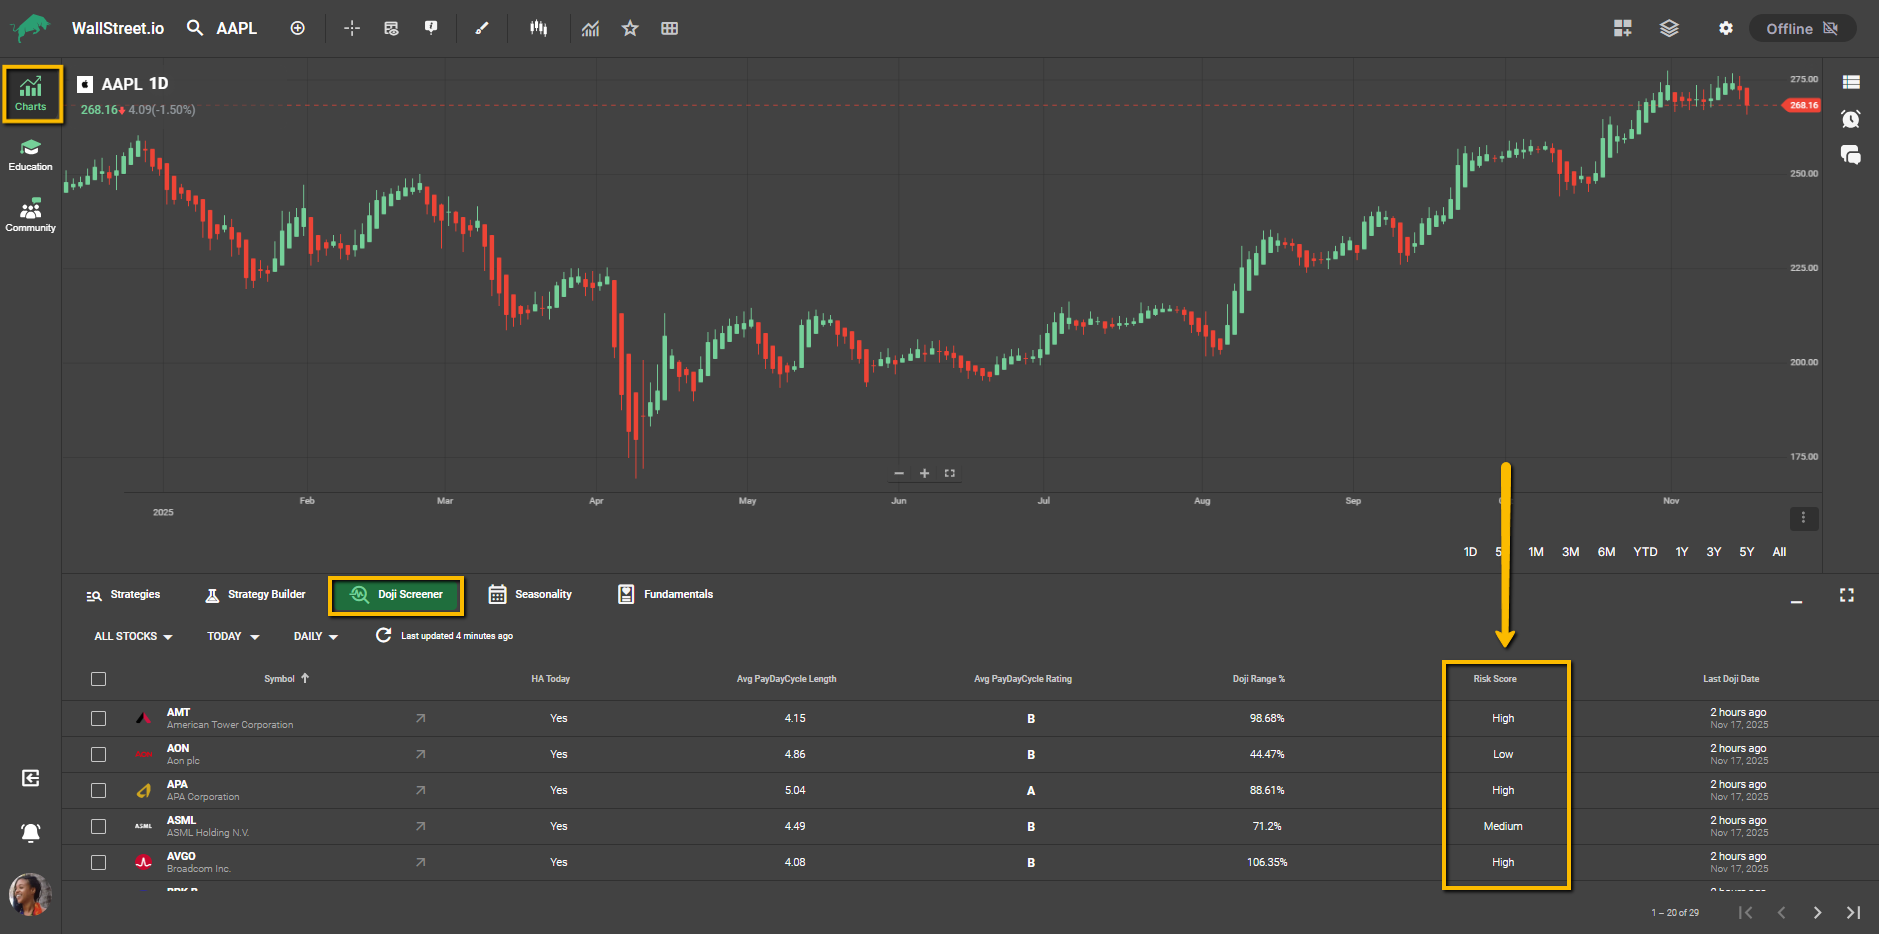
Task: Open the settings gear icon
Action: (1725, 29)
